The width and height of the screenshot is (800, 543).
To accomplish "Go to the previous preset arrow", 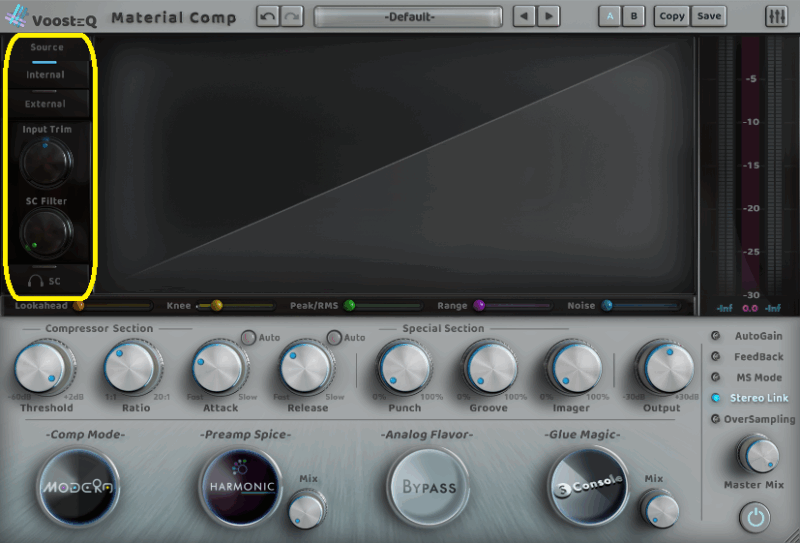I will click(525, 17).
